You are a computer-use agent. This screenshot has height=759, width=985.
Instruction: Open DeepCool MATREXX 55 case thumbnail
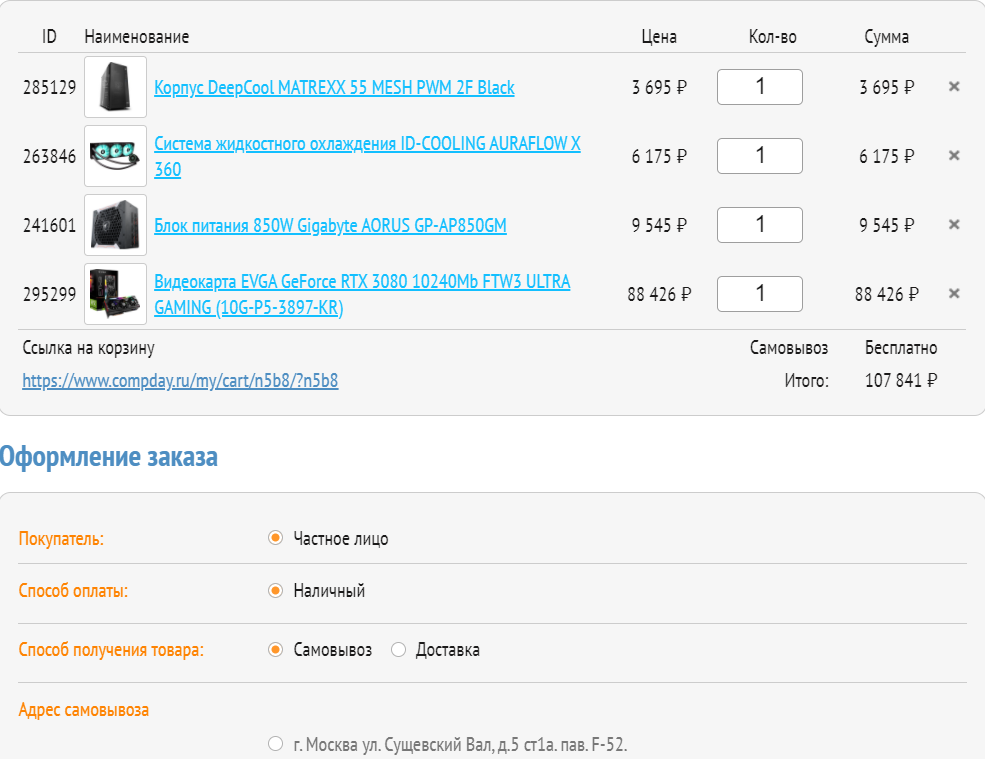(116, 87)
